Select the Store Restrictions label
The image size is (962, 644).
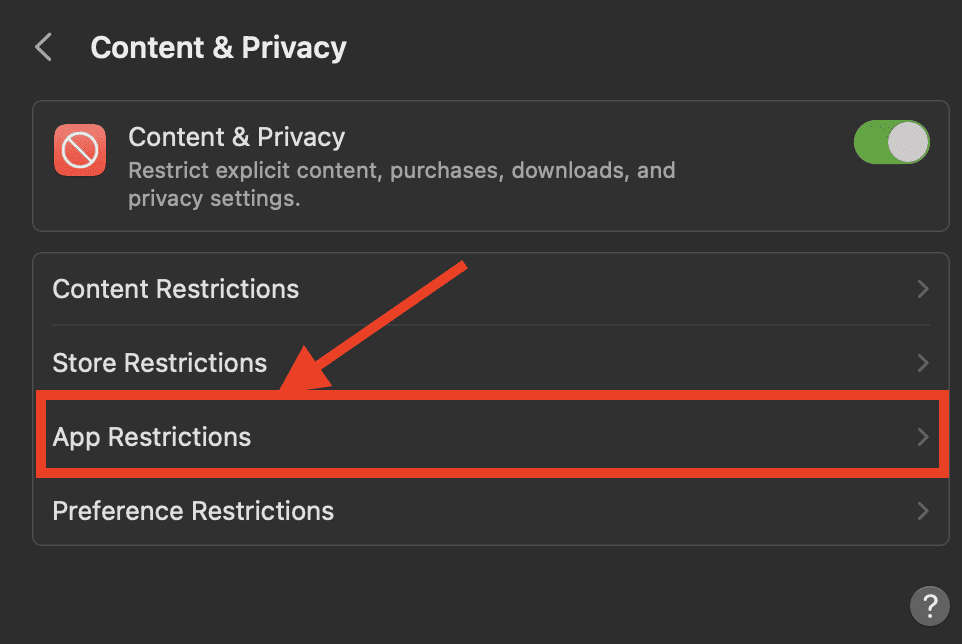click(160, 362)
